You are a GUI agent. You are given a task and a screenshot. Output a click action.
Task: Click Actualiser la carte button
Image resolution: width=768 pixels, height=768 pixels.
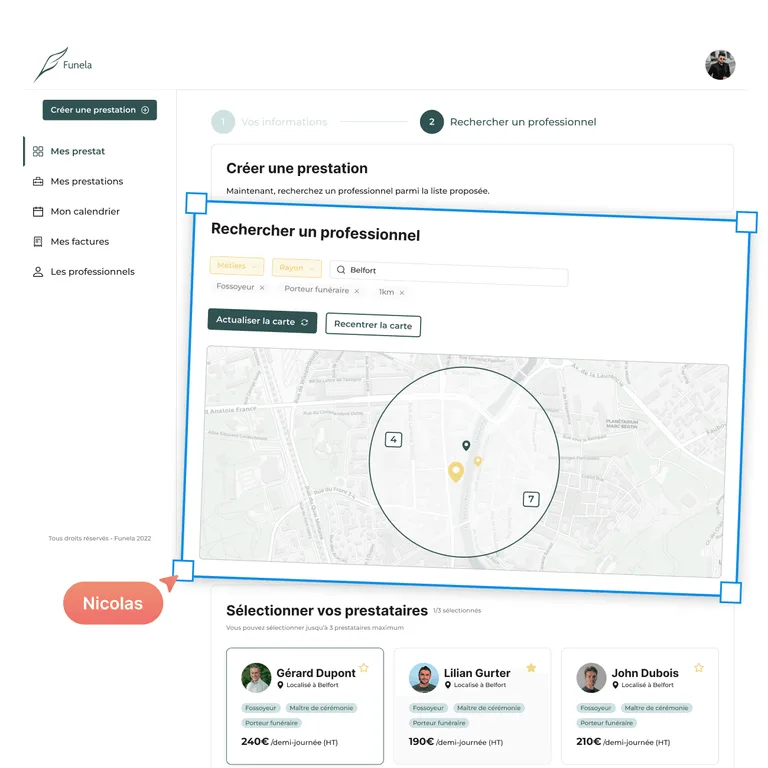(262, 321)
